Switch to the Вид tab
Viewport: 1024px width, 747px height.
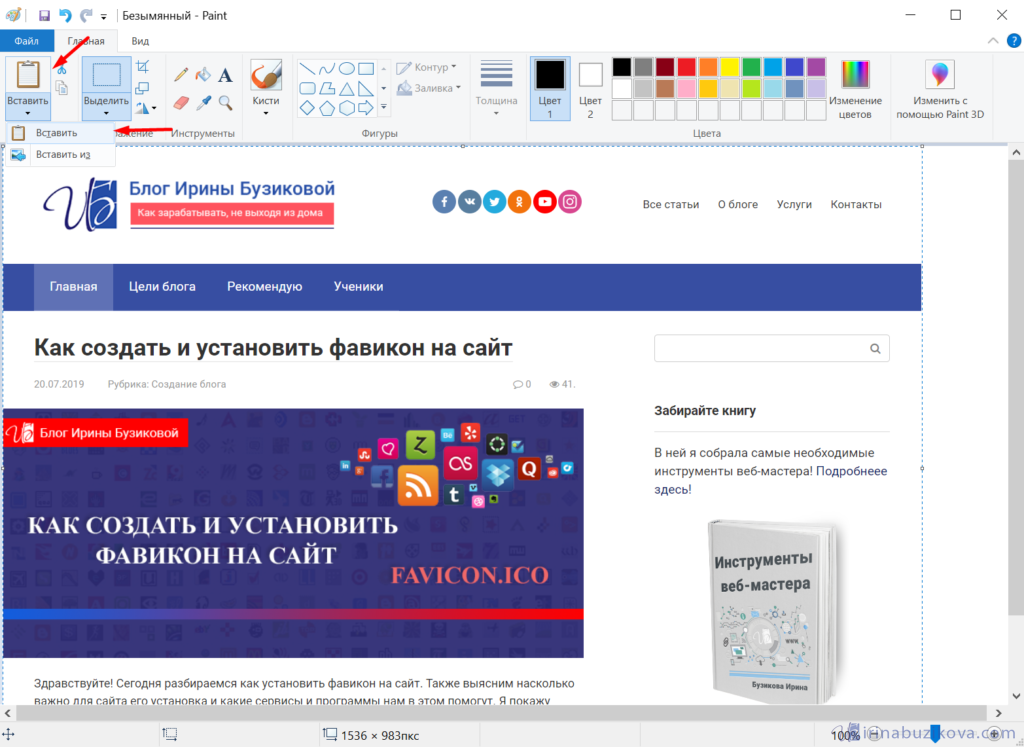(x=141, y=41)
